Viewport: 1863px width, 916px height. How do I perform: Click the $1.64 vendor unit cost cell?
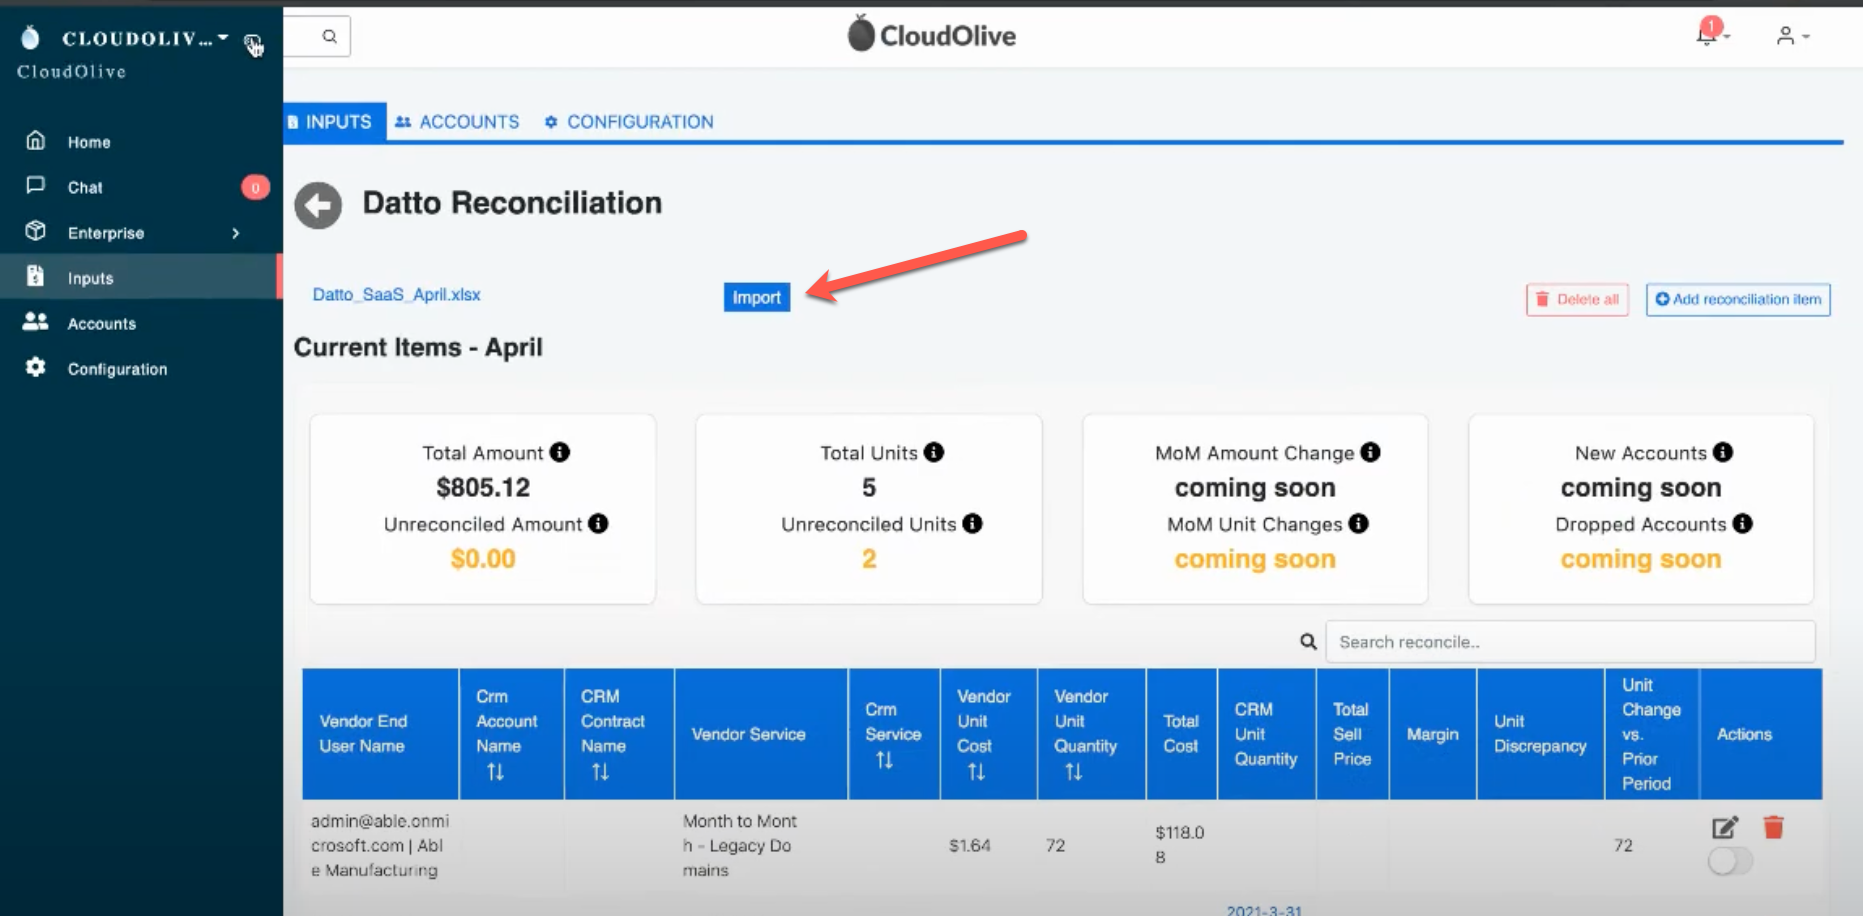pyautogui.click(x=969, y=845)
